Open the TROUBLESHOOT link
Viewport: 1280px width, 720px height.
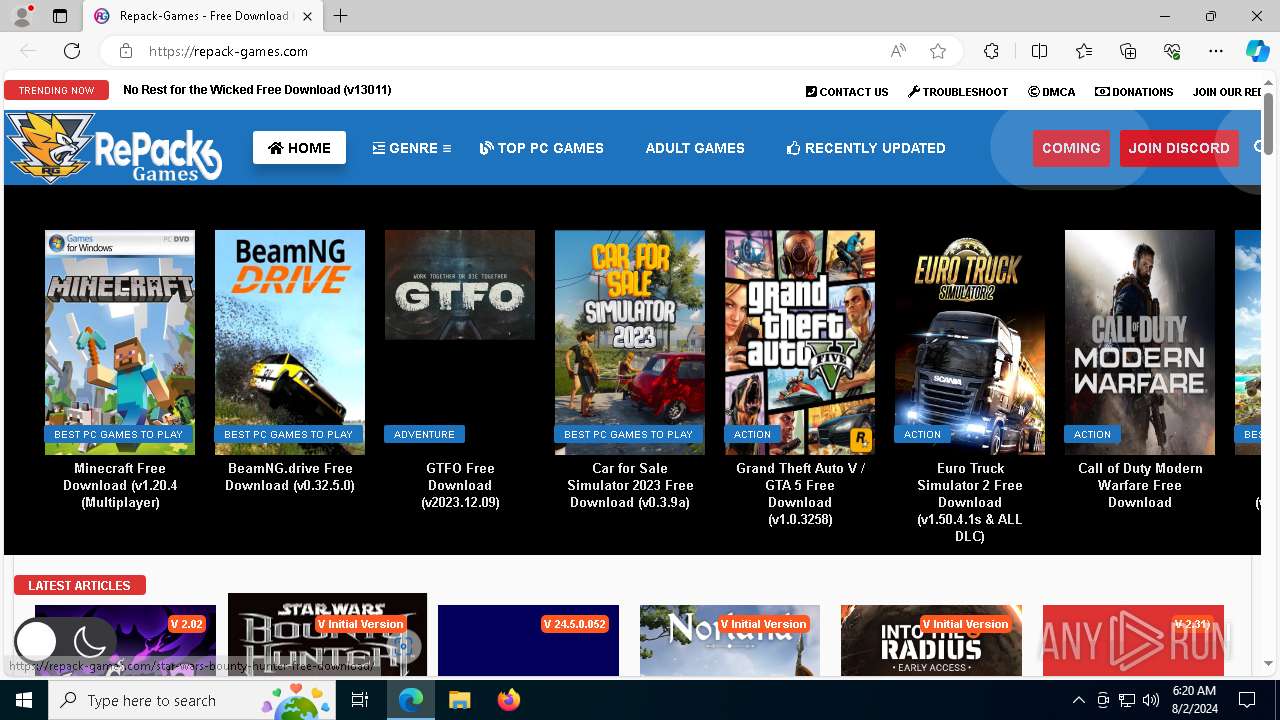(x=958, y=92)
